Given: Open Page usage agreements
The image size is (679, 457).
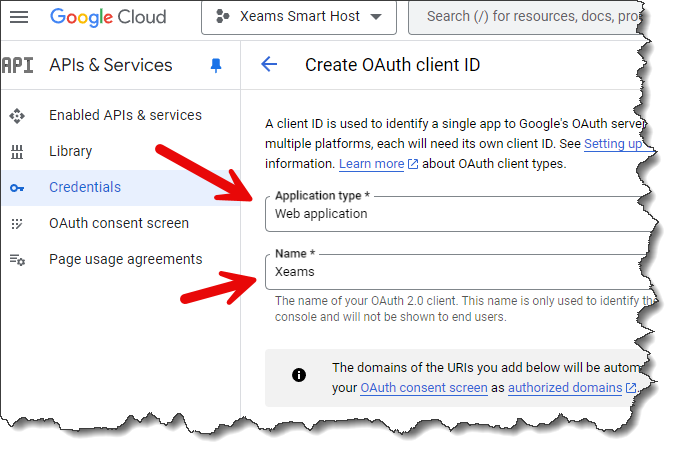Looking at the screenshot, I should click(x=126, y=259).
